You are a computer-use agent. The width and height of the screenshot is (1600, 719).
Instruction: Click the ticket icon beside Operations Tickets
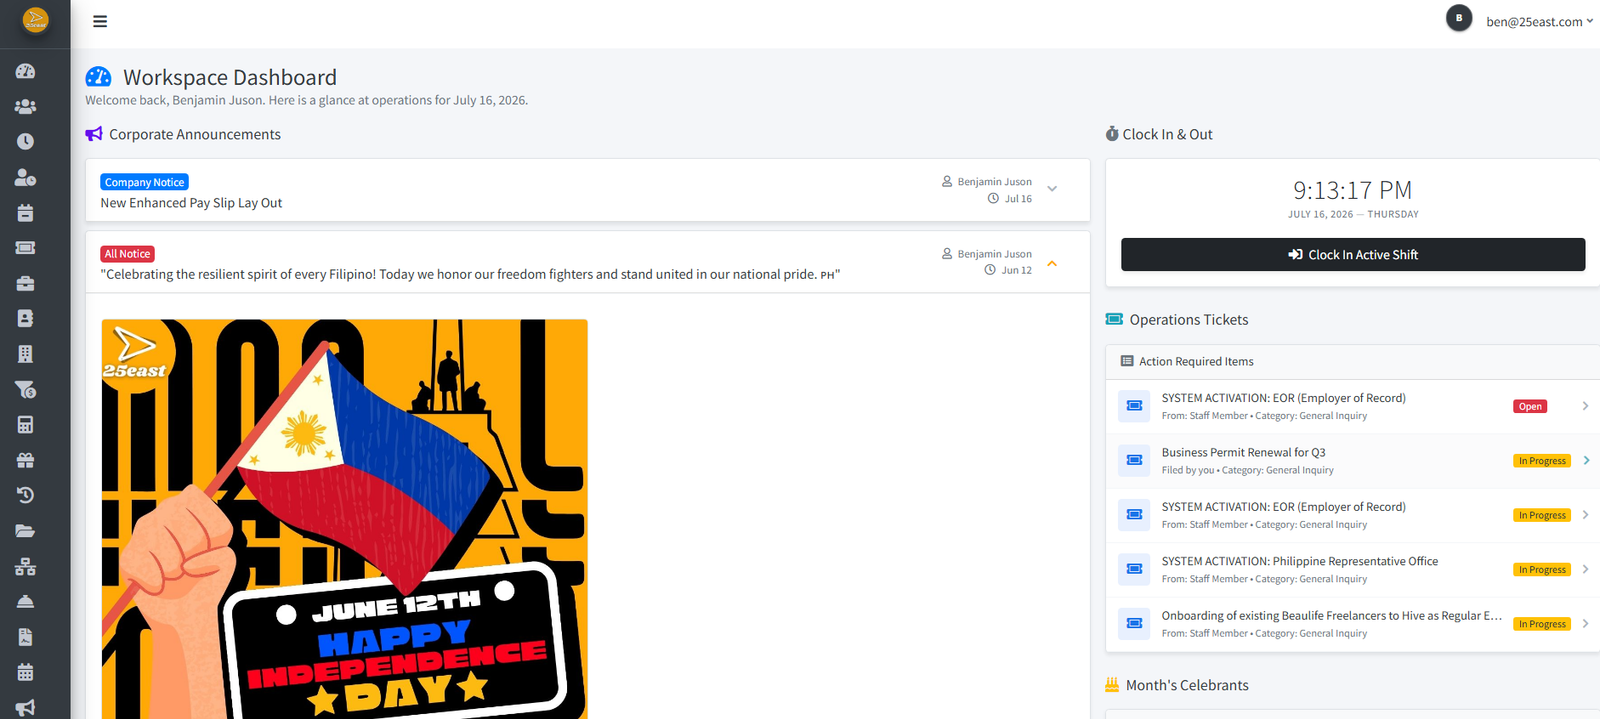[x=1114, y=319]
